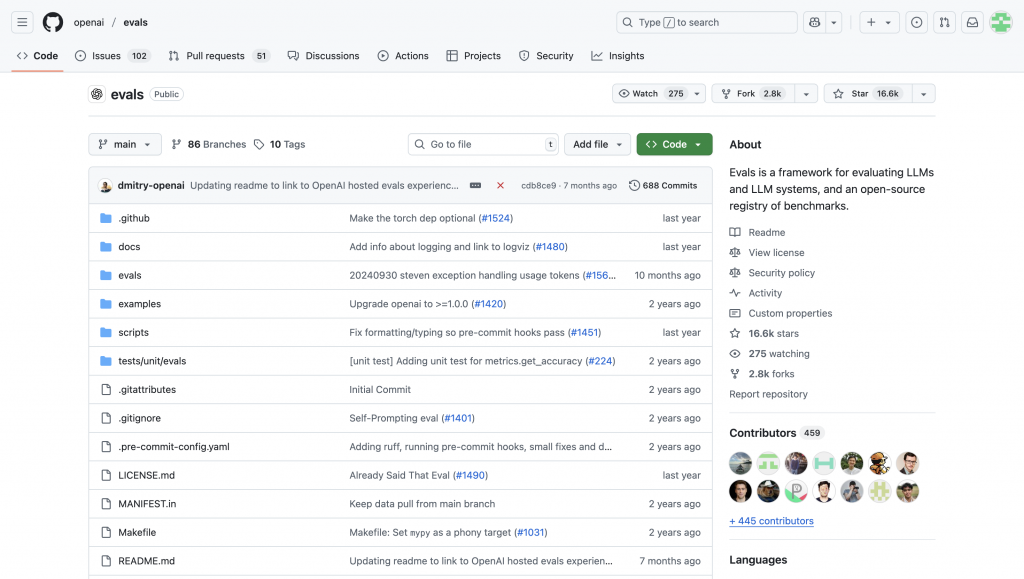This screenshot has height=579, width=1024.
Task: Open the notifications inbox icon
Action: point(972,22)
